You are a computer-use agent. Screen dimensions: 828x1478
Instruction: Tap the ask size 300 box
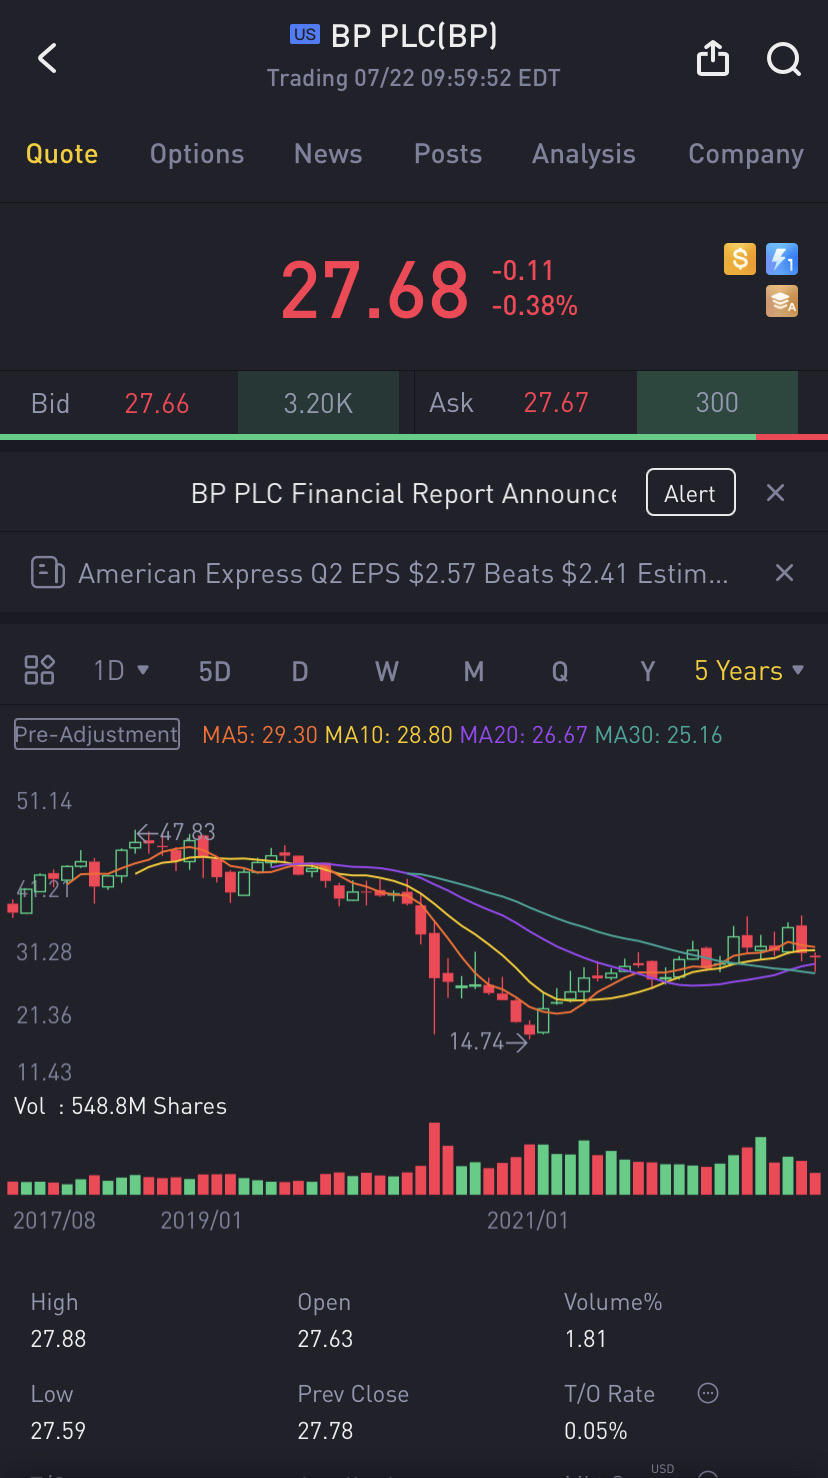click(717, 403)
